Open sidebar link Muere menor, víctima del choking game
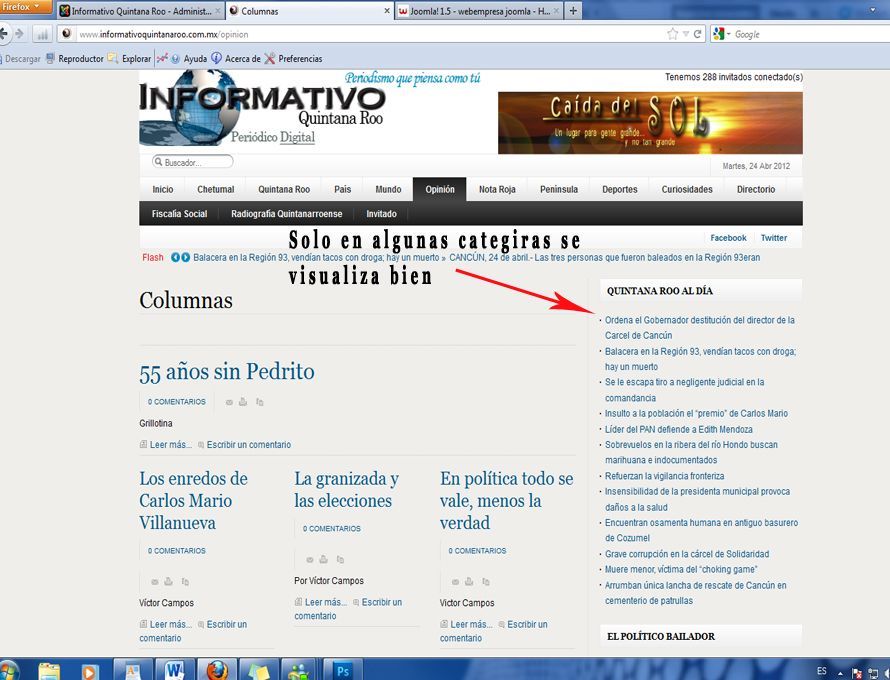 pos(681,569)
